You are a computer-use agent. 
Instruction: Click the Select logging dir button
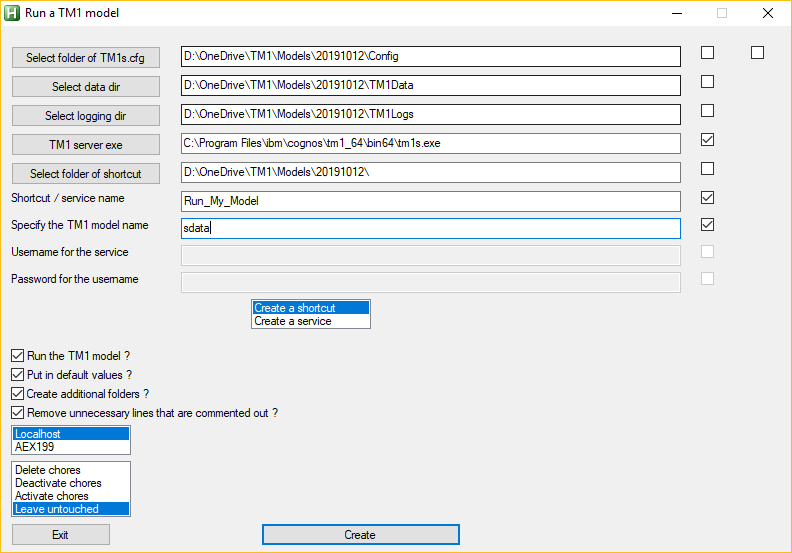pos(85,116)
